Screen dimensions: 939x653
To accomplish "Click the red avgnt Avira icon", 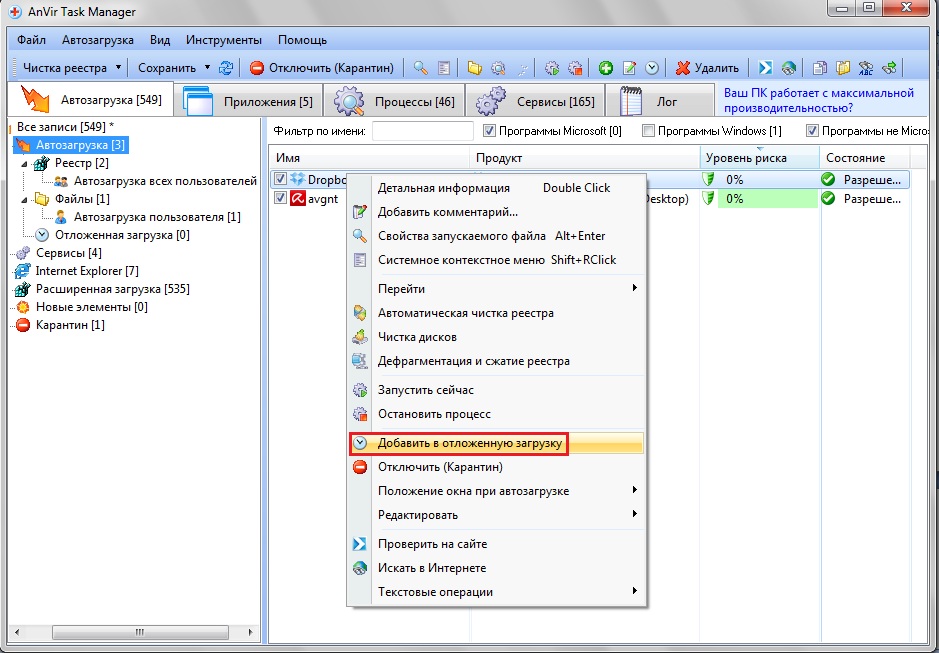I will point(298,198).
